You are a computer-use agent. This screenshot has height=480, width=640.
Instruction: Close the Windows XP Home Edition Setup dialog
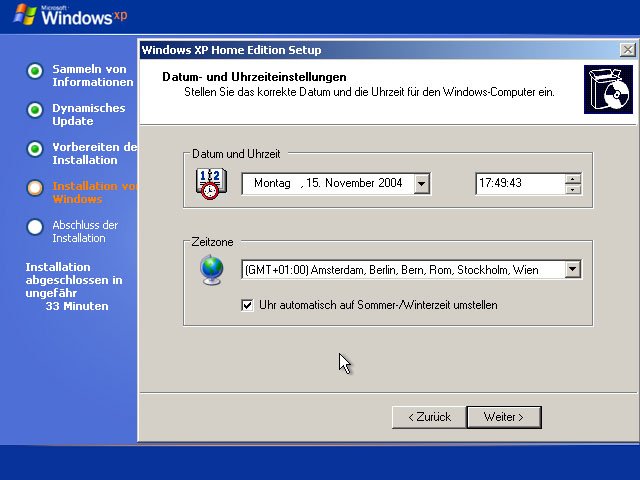[627, 49]
